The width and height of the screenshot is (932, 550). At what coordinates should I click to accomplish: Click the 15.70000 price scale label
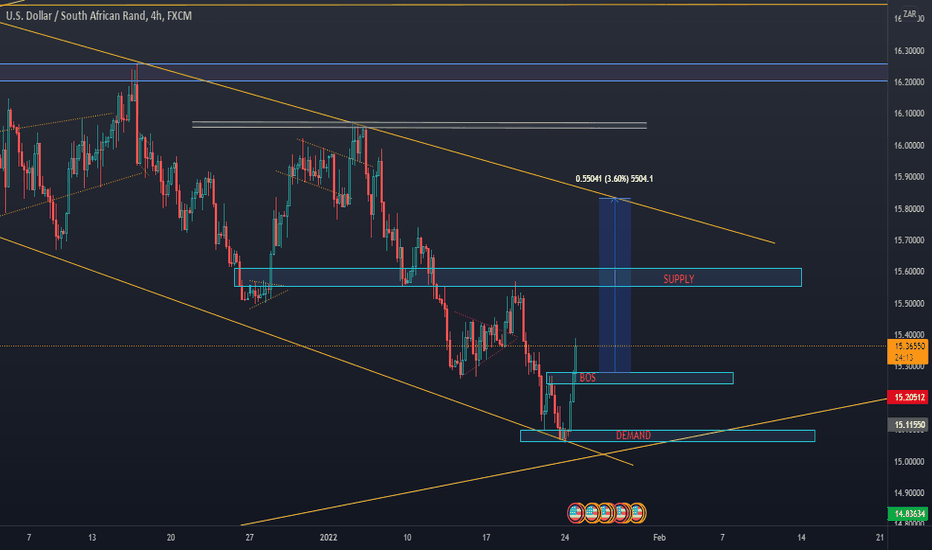coord(909,240)
